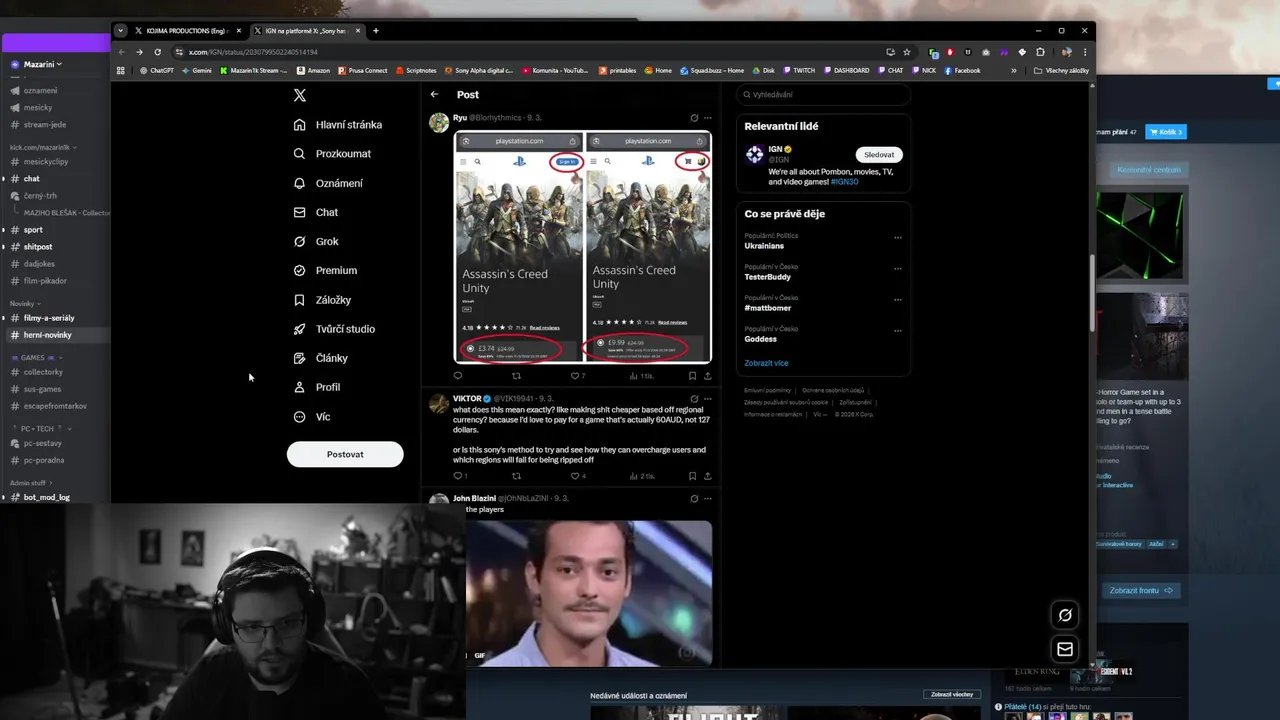Open the Mazarini server dropdown in Discord
The image size is (1280, 720).
point(42,64)
